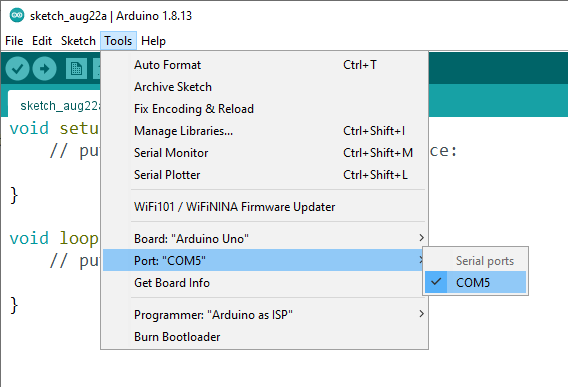Select the checked COM5 serial port
This screenshot has width=568, height=387.
[x=475, y=282]
